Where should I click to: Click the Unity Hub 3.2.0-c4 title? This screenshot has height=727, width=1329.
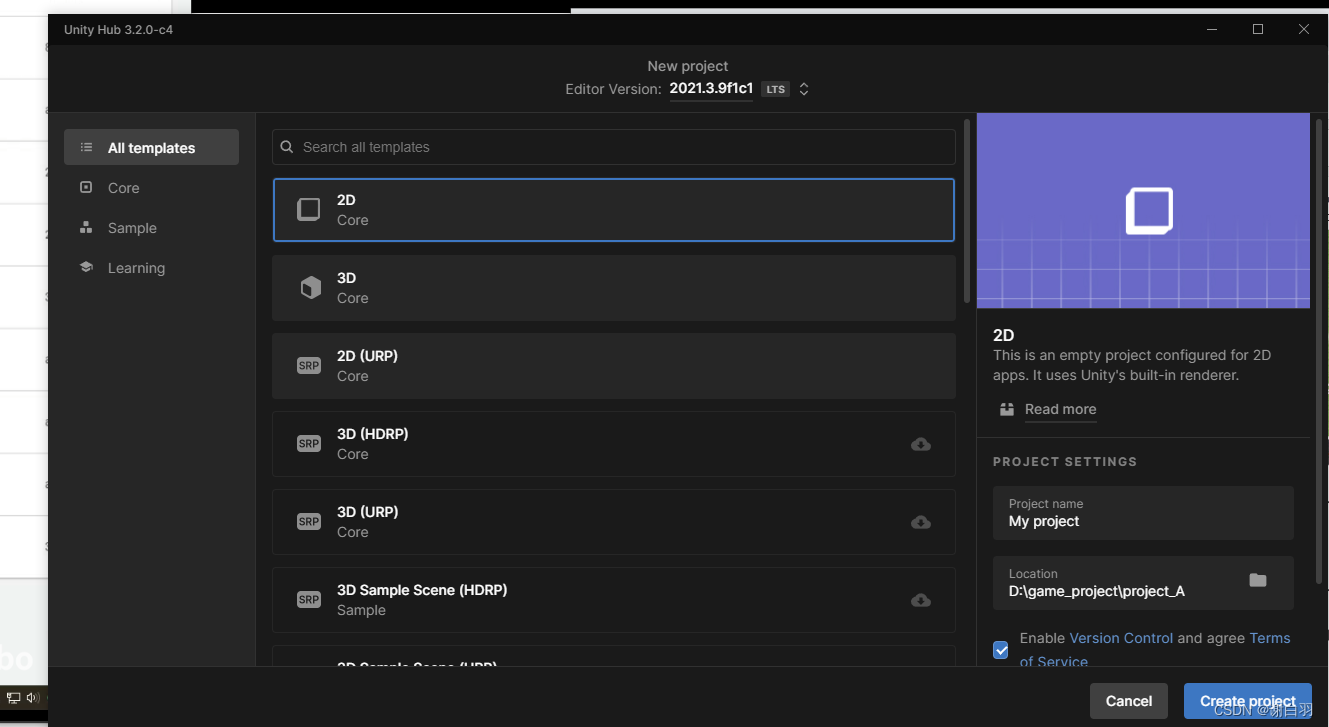click(x=118, y=30)
